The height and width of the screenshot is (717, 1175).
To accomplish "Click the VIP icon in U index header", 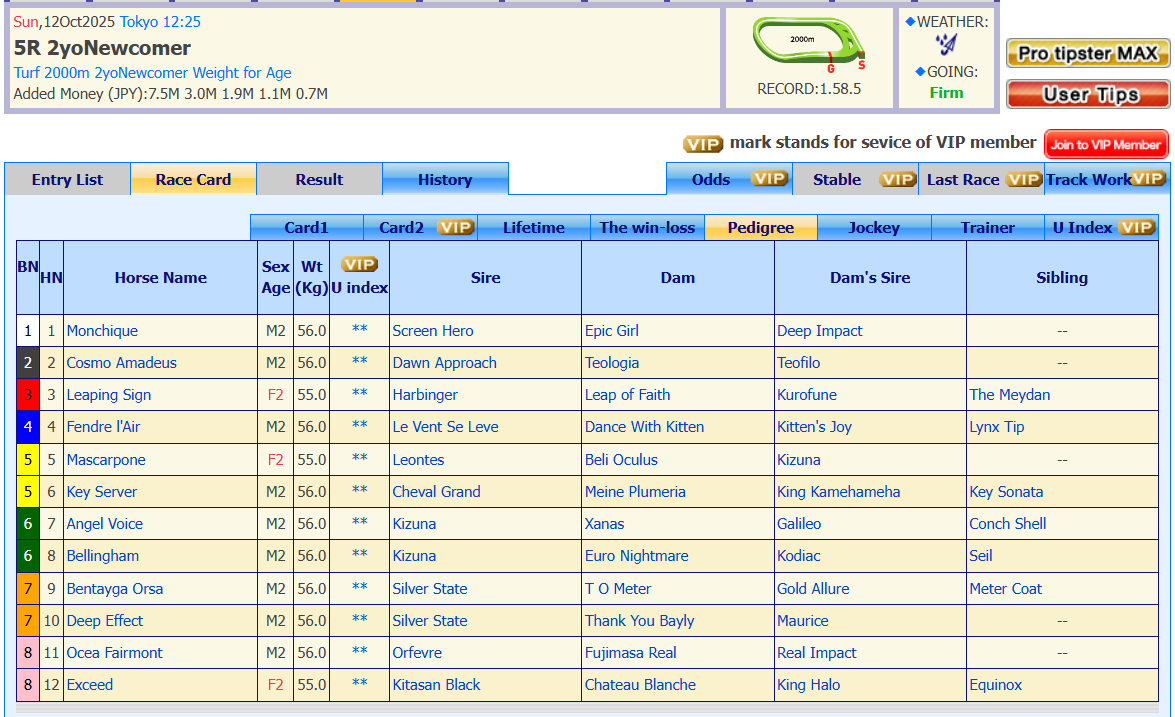I will click(x=360, y=264).
